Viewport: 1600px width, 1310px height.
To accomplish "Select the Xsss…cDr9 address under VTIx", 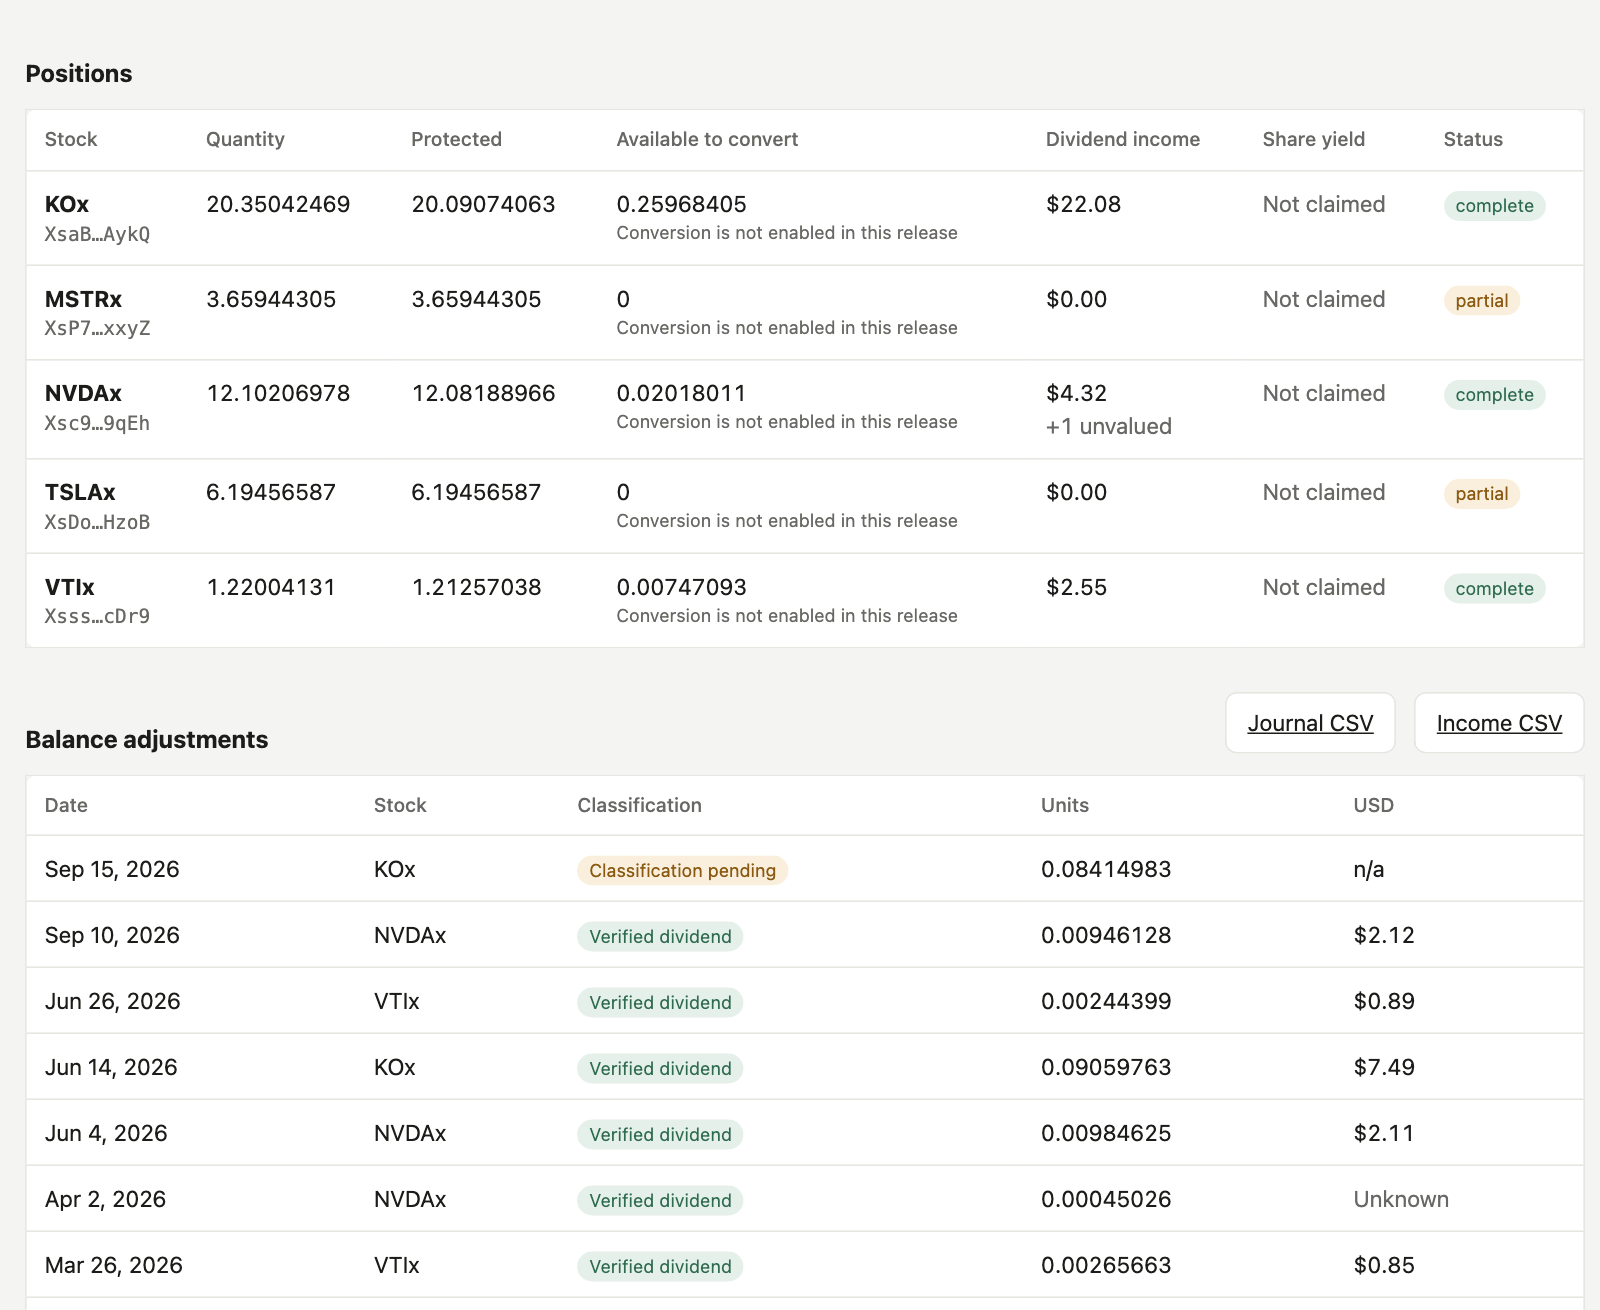I will (x=97, y=616).
